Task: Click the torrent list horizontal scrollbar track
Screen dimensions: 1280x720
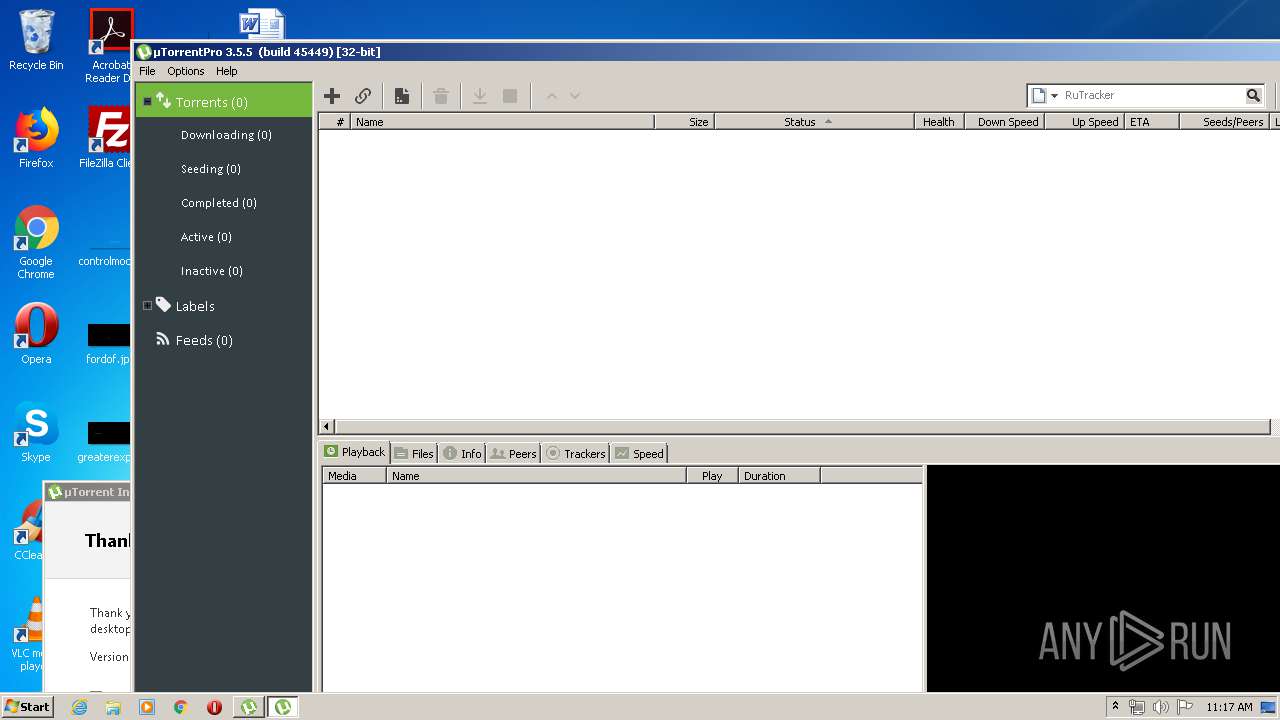Action: pyautogui.click(x=803, y=427)
